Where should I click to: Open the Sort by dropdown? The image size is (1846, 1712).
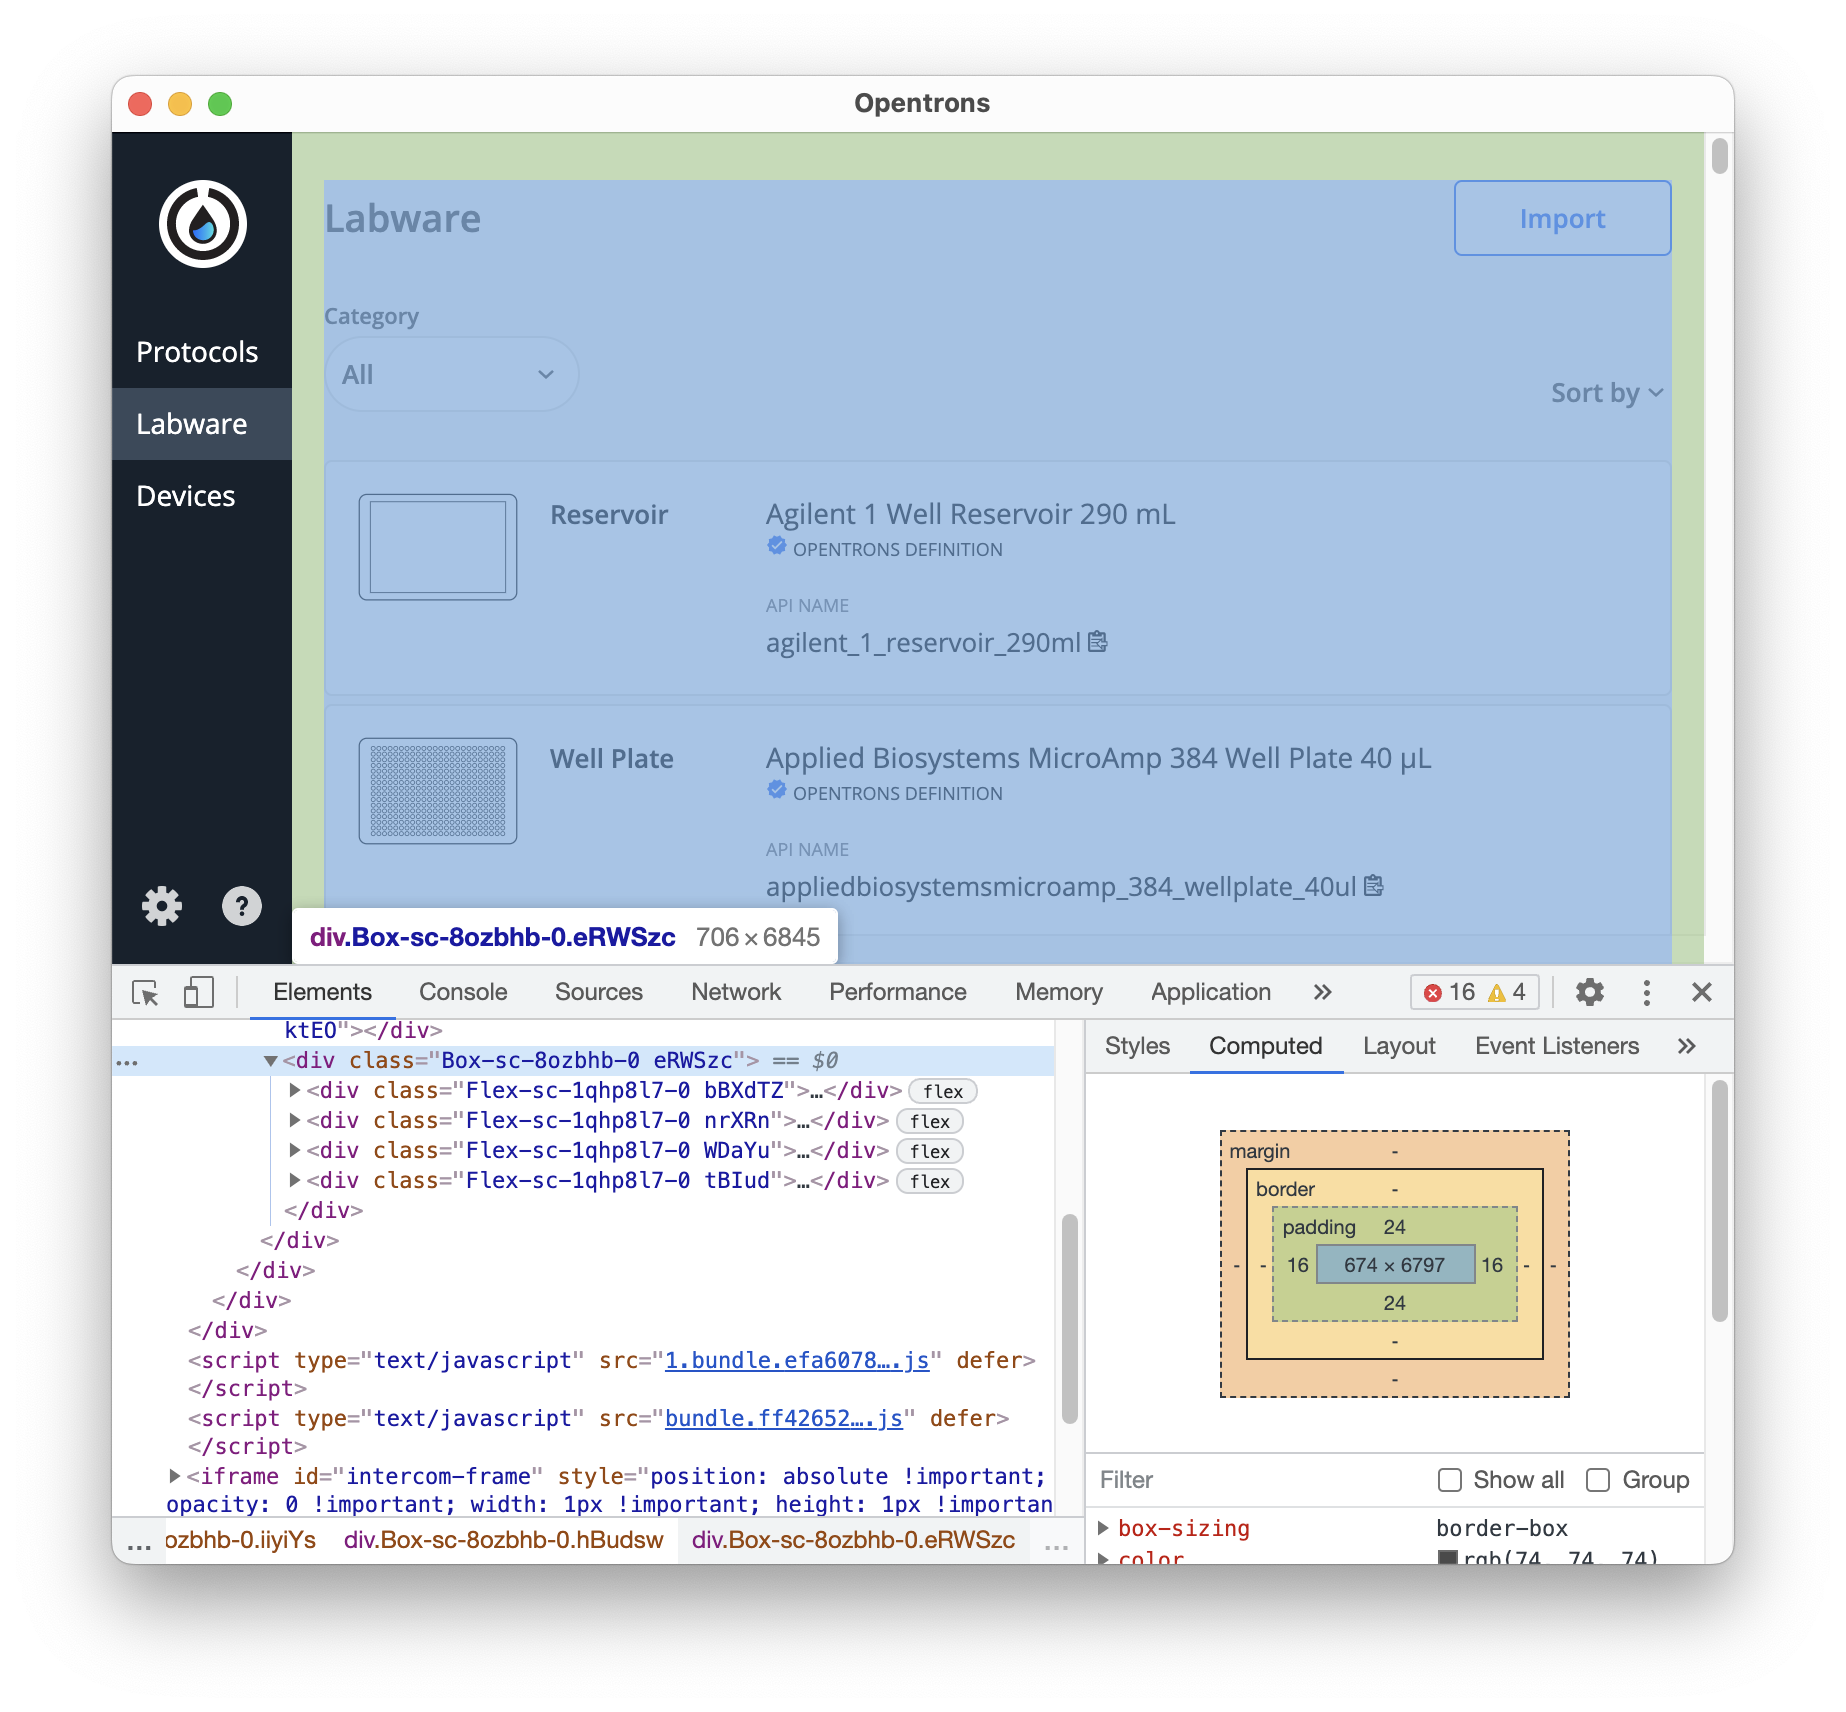click(x=1605, y=393)
